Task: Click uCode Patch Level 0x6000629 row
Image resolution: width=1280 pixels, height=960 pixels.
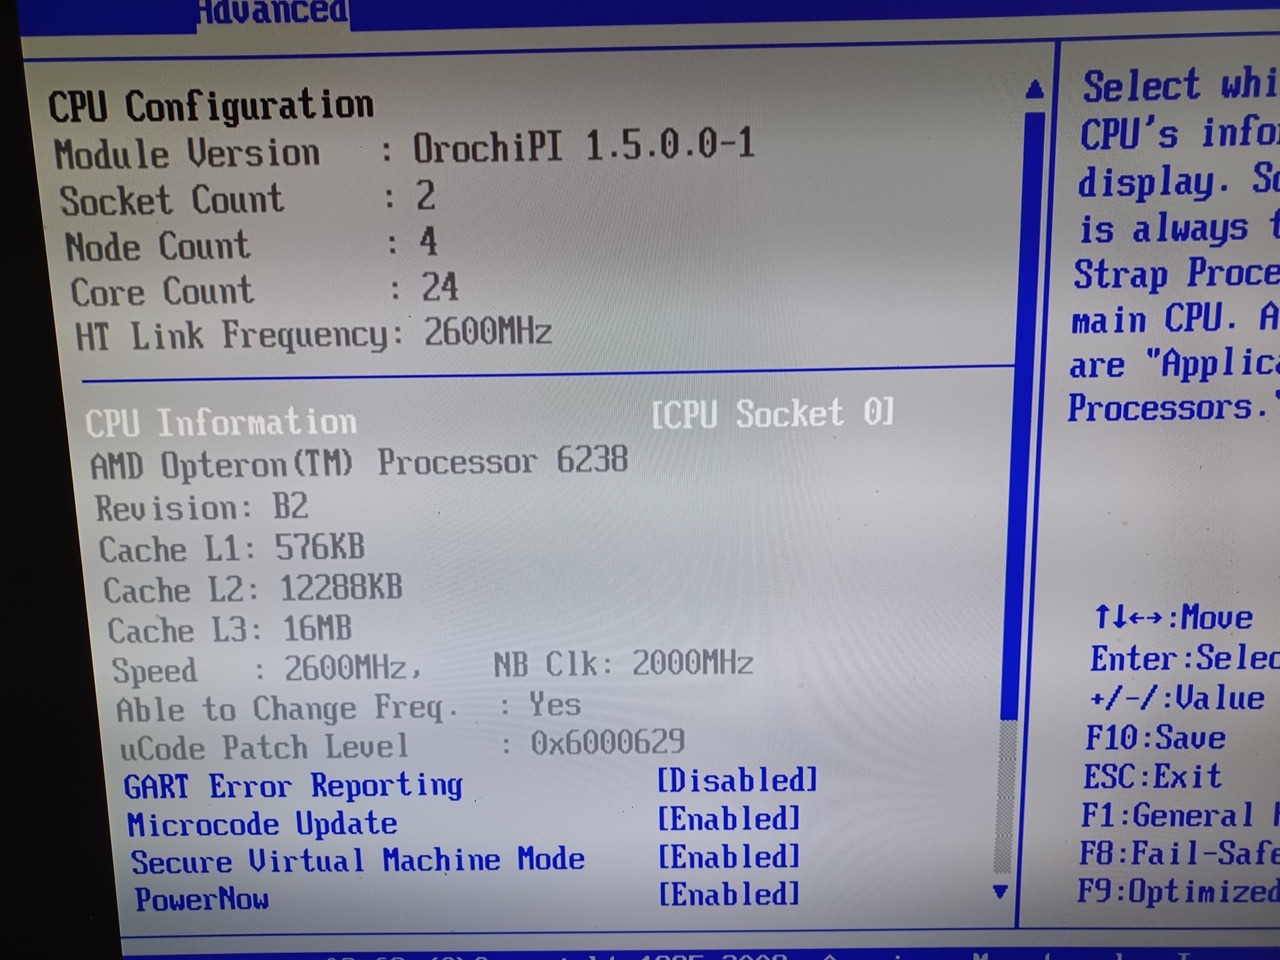Action: (x=402, y=745)
